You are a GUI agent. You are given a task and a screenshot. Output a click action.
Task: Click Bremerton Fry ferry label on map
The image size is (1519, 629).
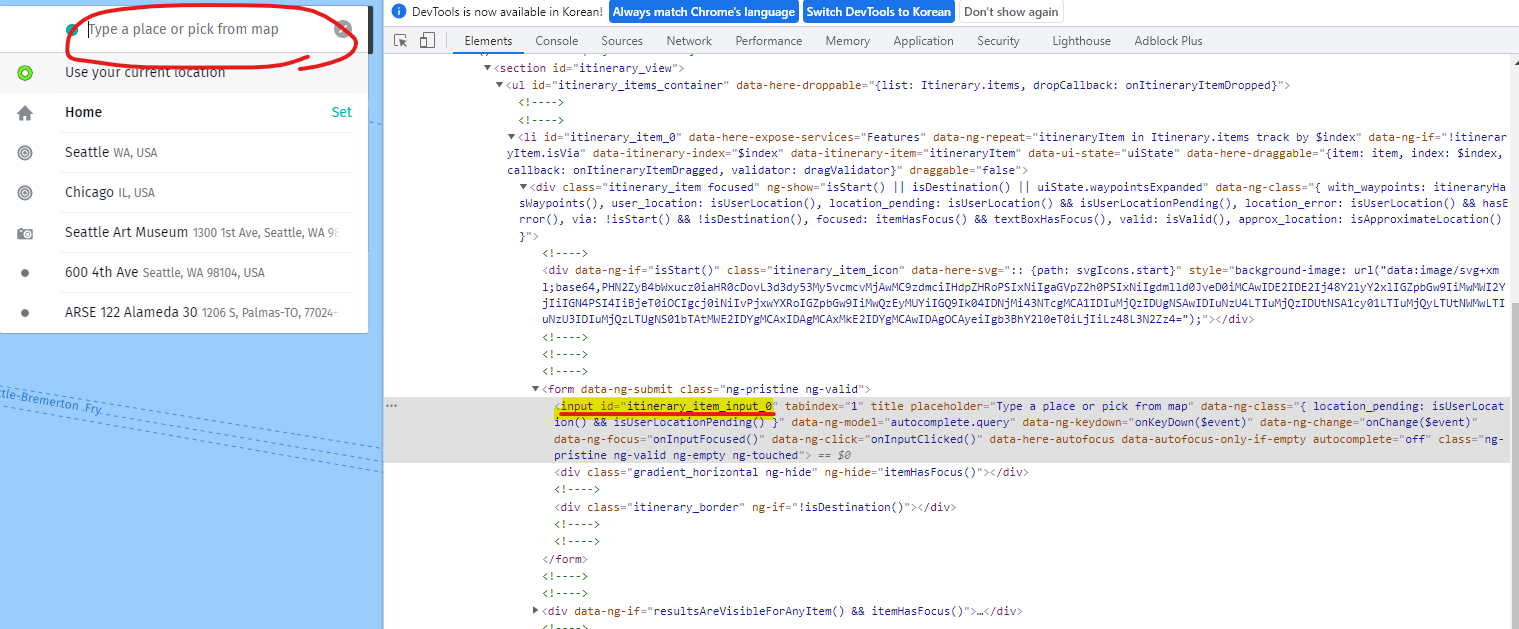pos(52,401)
